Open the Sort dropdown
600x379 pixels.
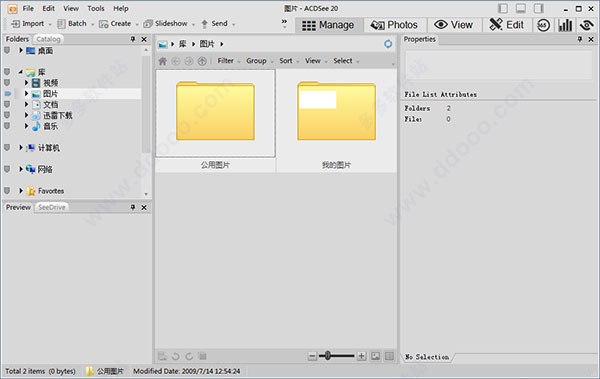pos(289,61)
